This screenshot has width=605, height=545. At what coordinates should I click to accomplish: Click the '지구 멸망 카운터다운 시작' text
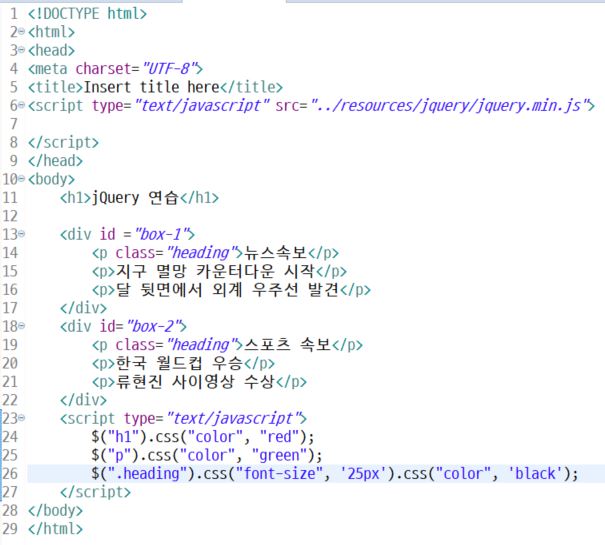[215, 271]
